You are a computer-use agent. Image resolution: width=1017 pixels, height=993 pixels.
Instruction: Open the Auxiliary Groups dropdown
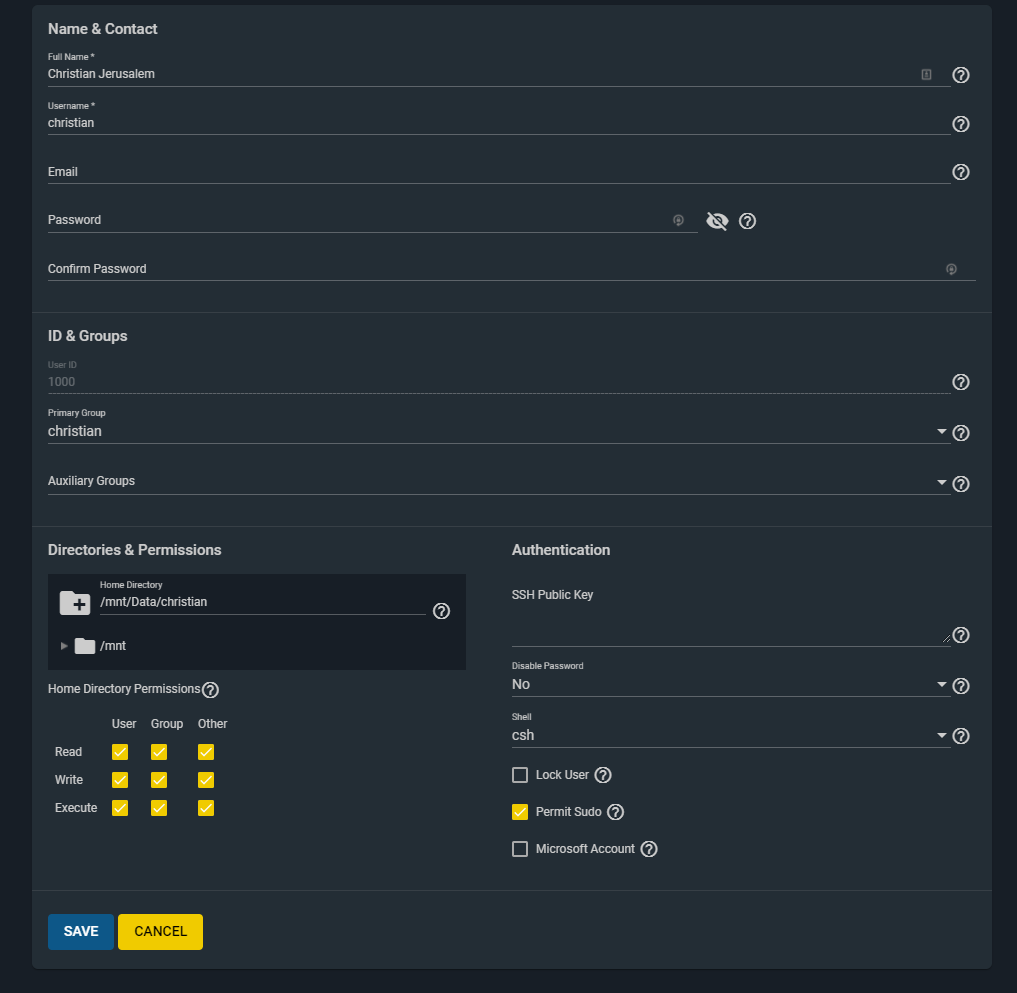(x=499, y=482)
